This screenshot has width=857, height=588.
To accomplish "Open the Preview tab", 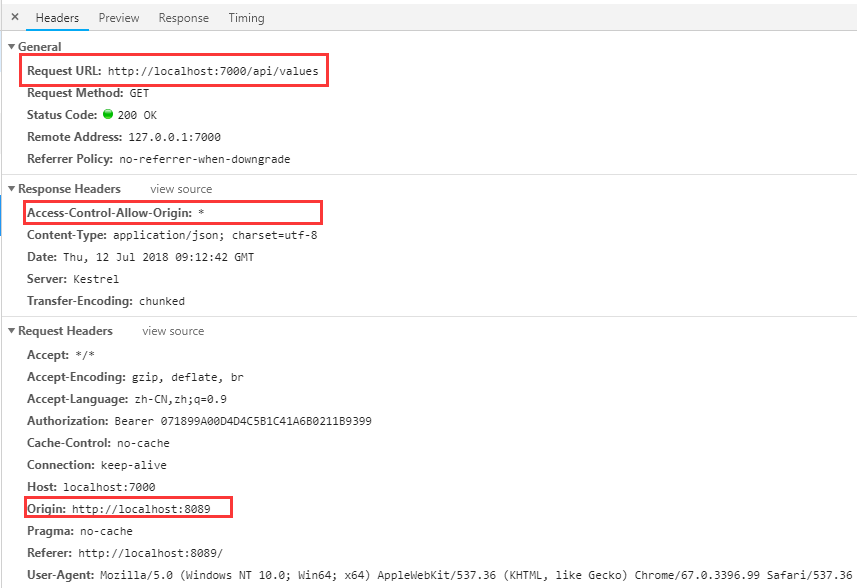I will pos(119,18).
